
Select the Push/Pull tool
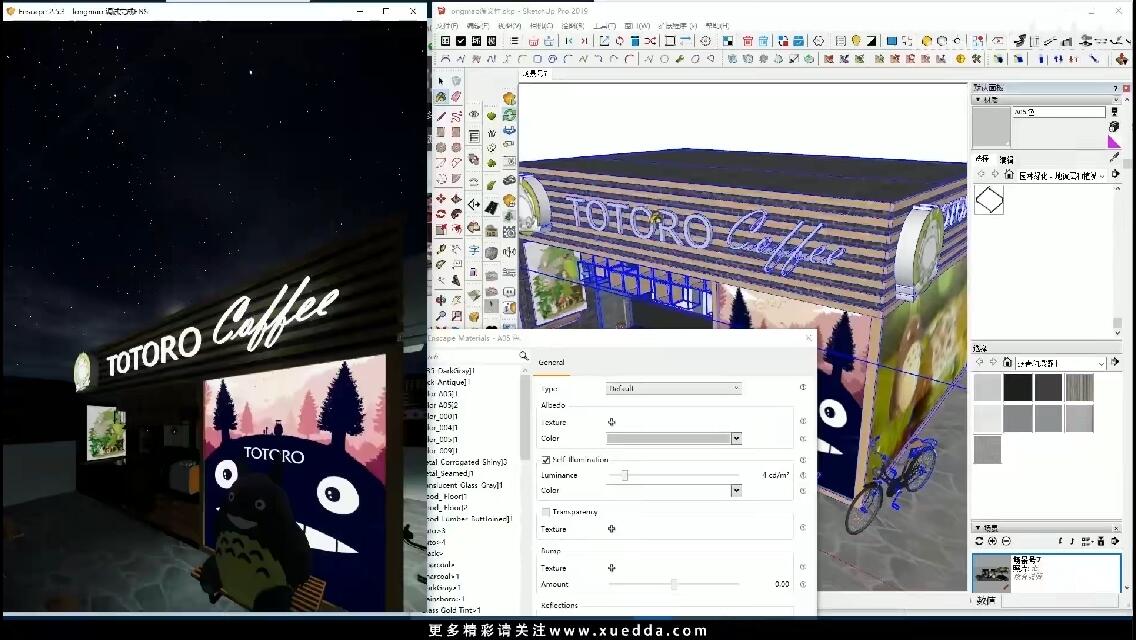456,199
